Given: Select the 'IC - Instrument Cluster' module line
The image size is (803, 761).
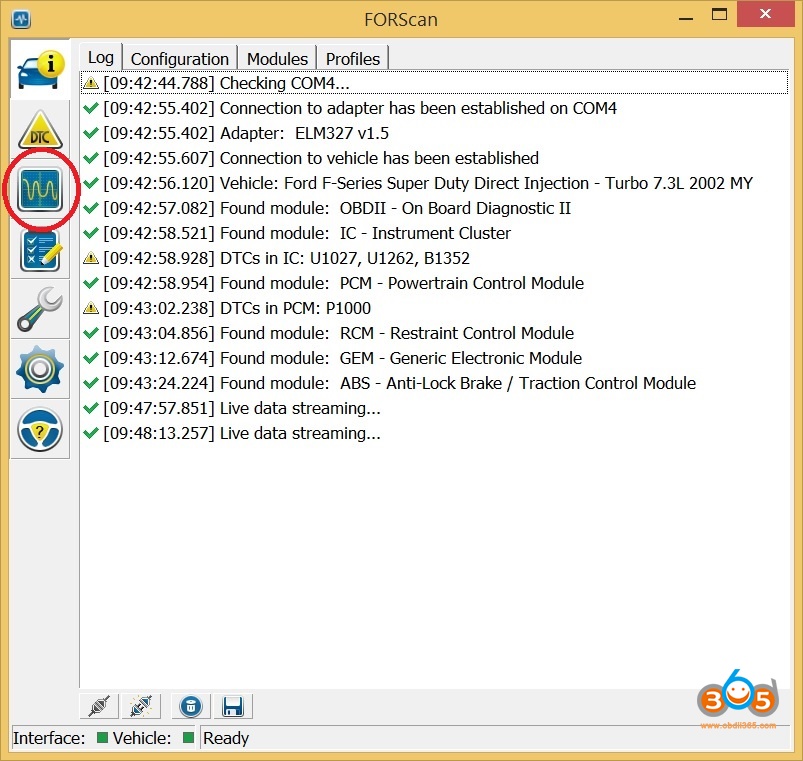Looking at the screenshot, I should pos(434,233).
